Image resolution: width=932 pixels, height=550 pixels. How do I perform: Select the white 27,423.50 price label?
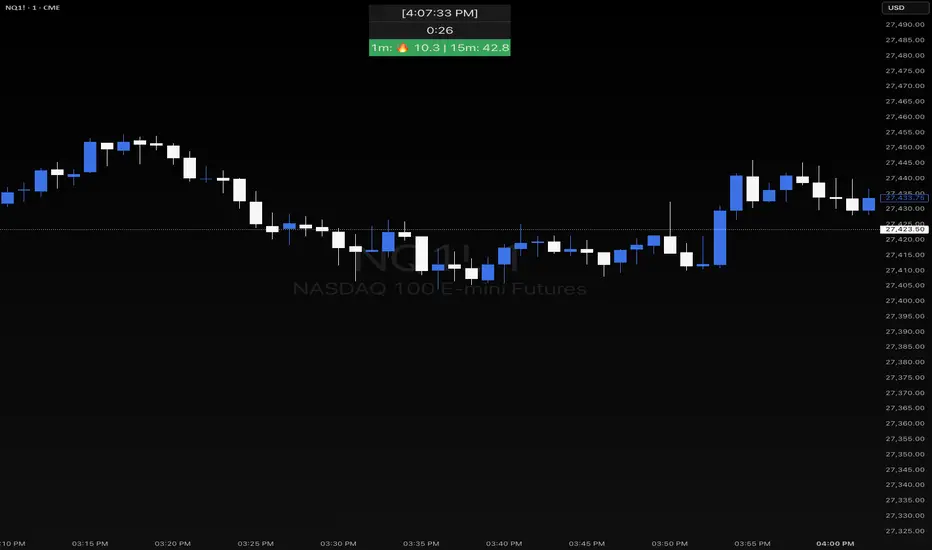click(x=904, y=229)
